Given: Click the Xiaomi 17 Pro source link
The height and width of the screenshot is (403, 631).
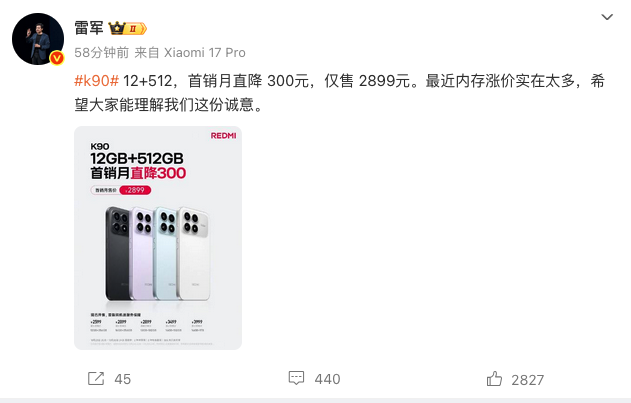Looking at the screenshot, I should pos(205,53).
